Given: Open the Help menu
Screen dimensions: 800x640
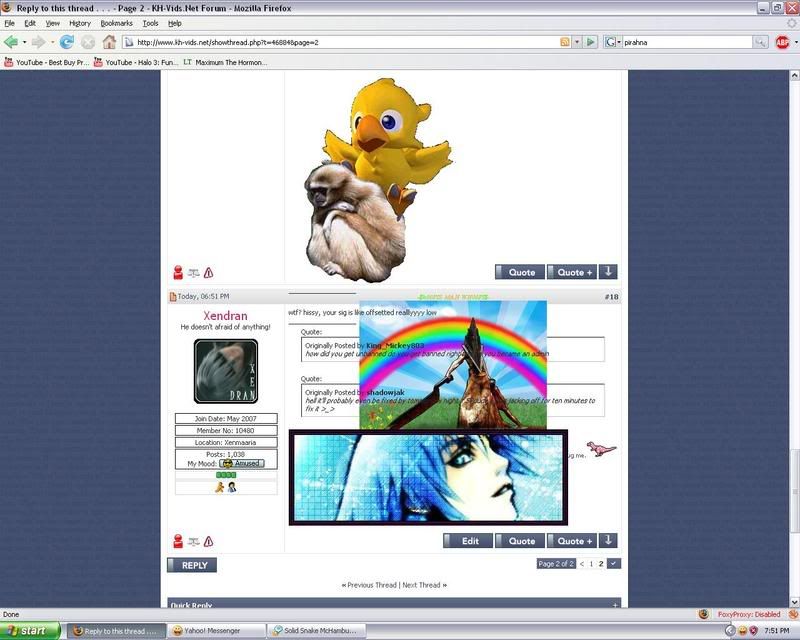Looking at the screenshot, I should [175, 23].
